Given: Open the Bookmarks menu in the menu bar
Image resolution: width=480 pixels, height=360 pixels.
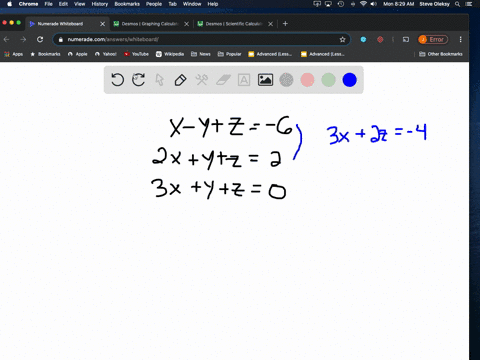Looking at the screenshot, I should pos(127,4).
